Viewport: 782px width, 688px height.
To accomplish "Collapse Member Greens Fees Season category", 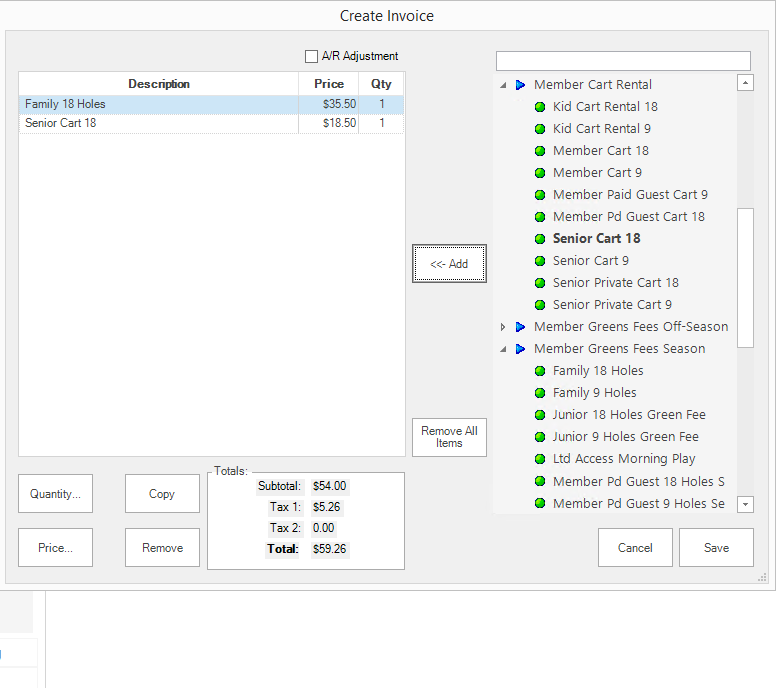I will (x=503, y=349).
